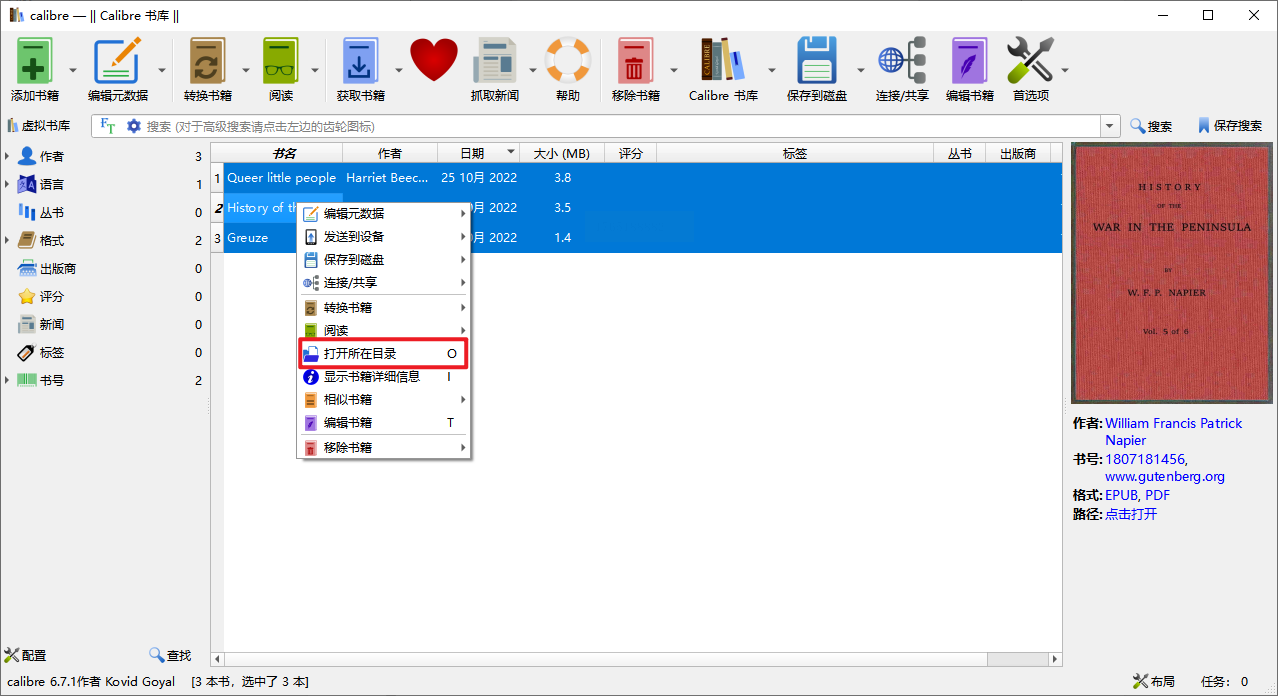Open dropdown arrow next to Save to disk
Viewport: 1278px width, 696px height.
(x=860, y=70)
